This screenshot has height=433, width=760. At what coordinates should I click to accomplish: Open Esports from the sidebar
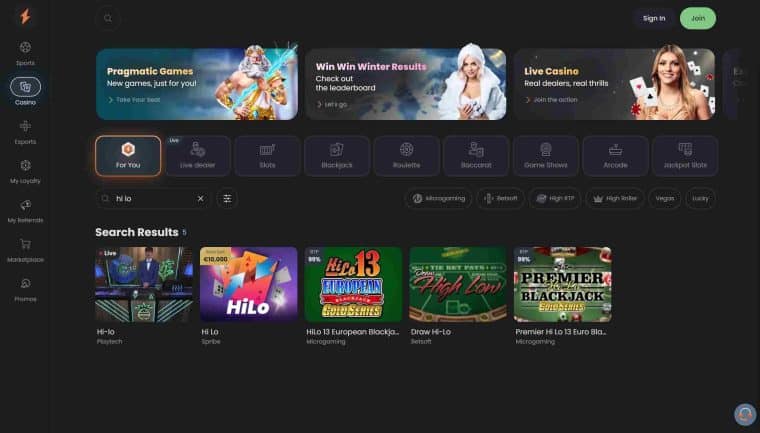[25, 132]
